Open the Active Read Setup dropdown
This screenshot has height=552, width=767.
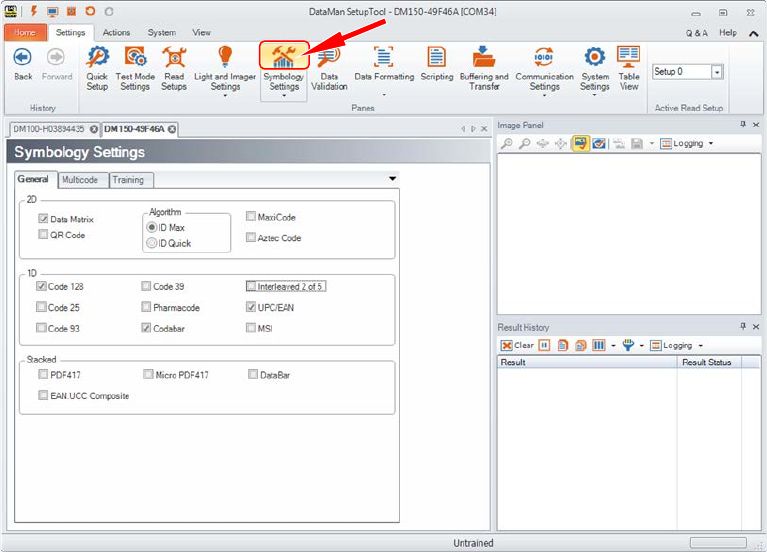point(716,72)
